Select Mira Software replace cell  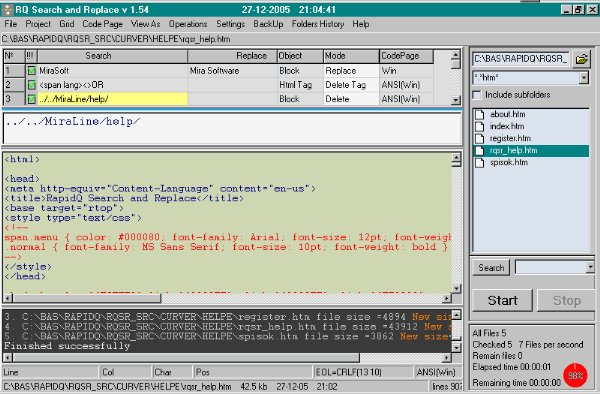point(232,71)
